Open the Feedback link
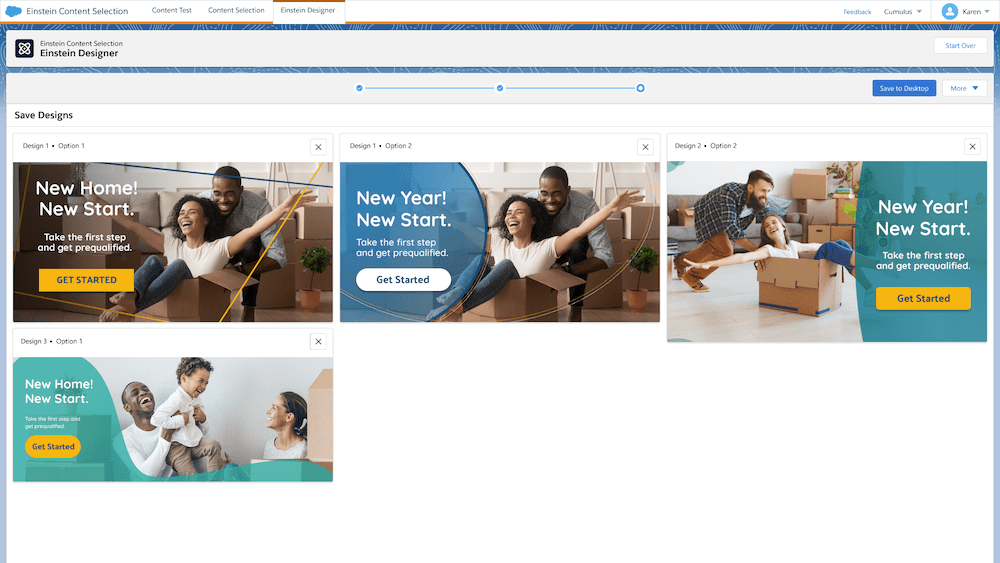The image size is (1000, 563). 857,11
